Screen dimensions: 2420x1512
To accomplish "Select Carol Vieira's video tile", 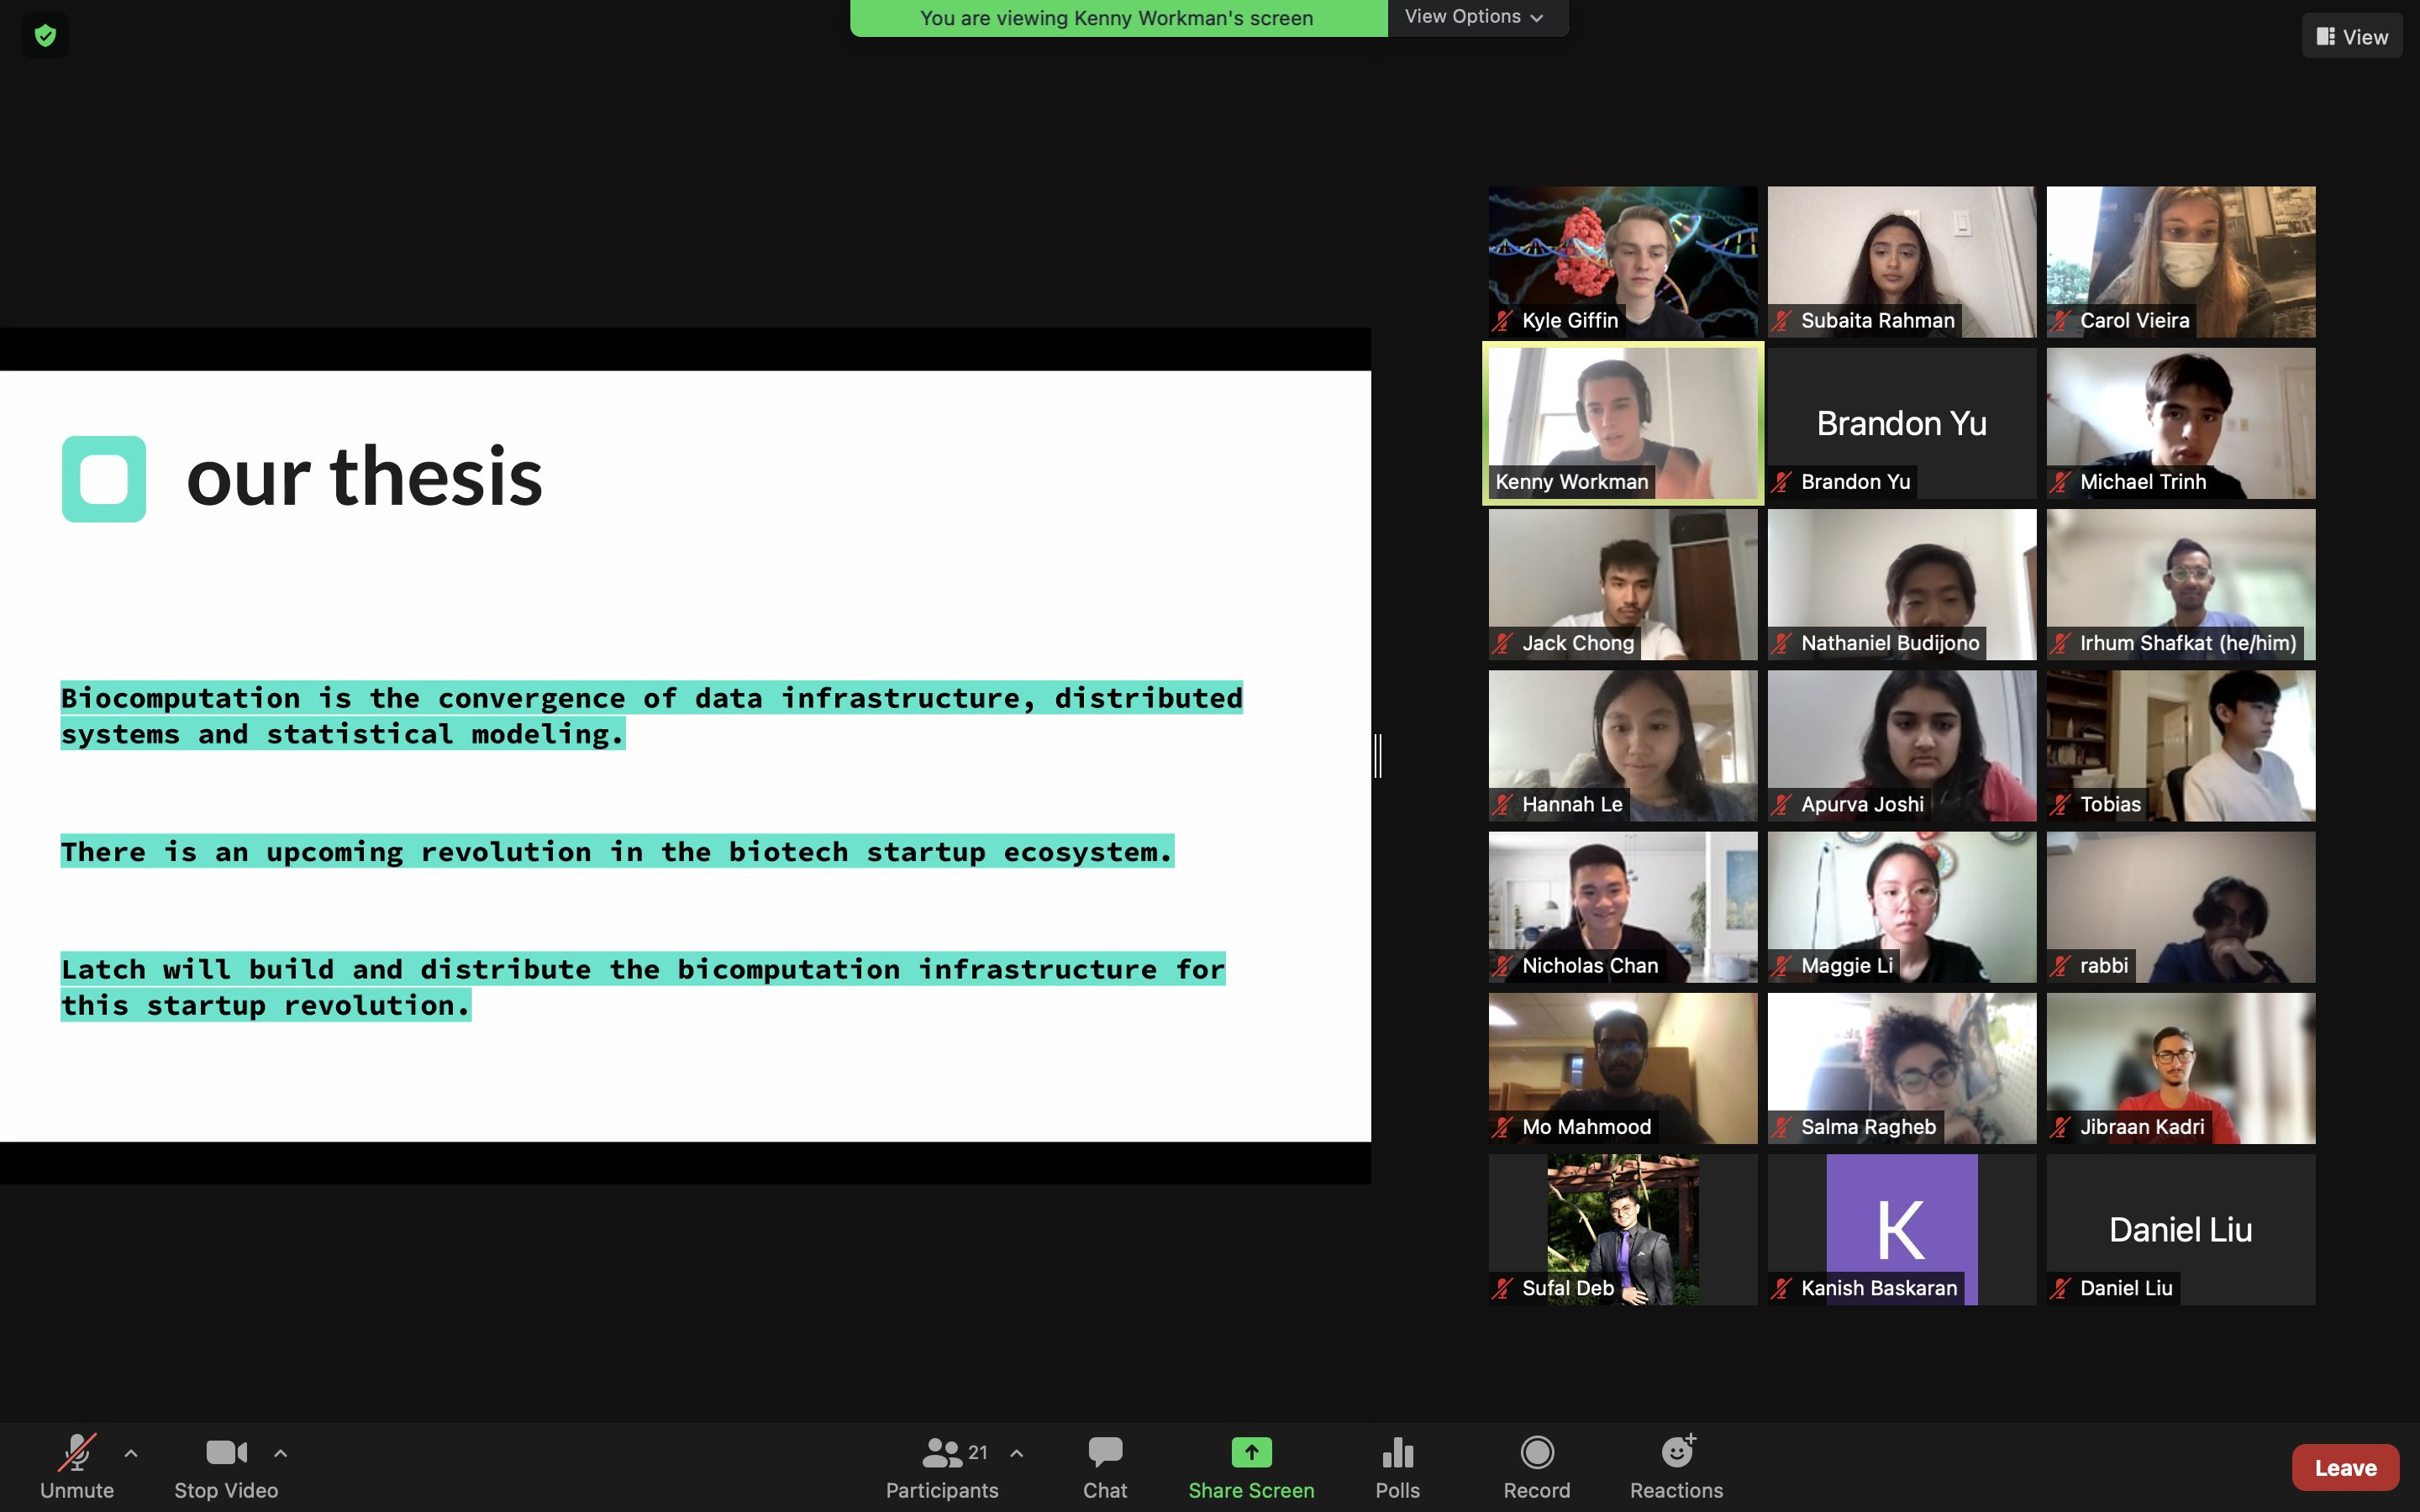I will click(2180, 262).
